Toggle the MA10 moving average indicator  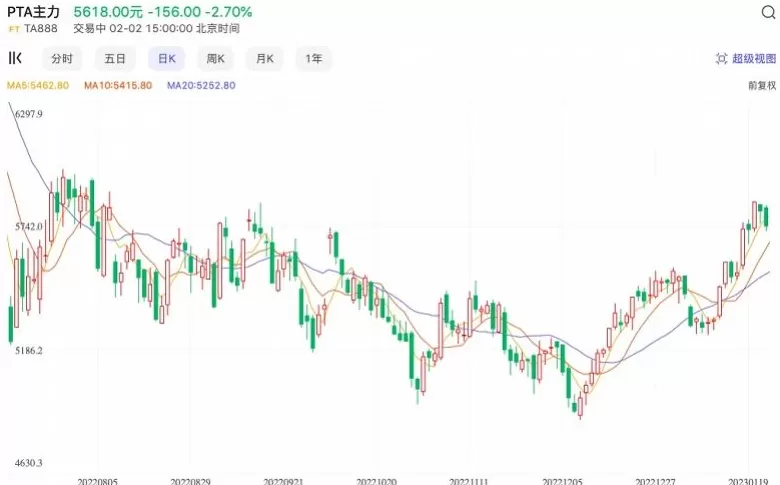(x=117, y=86)
